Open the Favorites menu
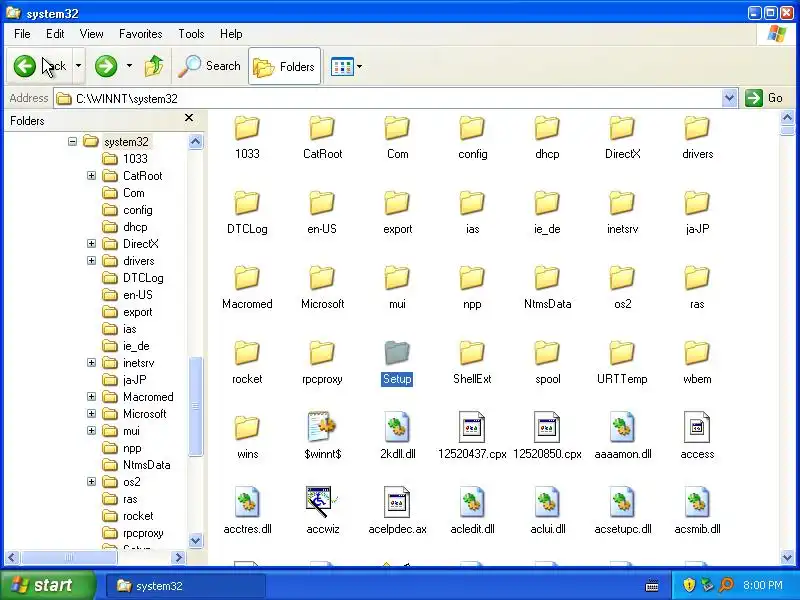The image size is (800, 600). point(140,34)
